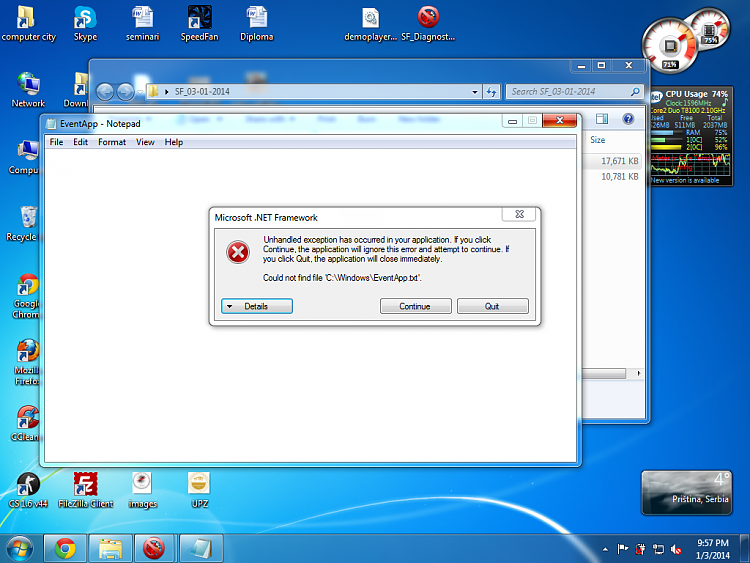Open the demoplayer file icon

click(x=371, y=24)
